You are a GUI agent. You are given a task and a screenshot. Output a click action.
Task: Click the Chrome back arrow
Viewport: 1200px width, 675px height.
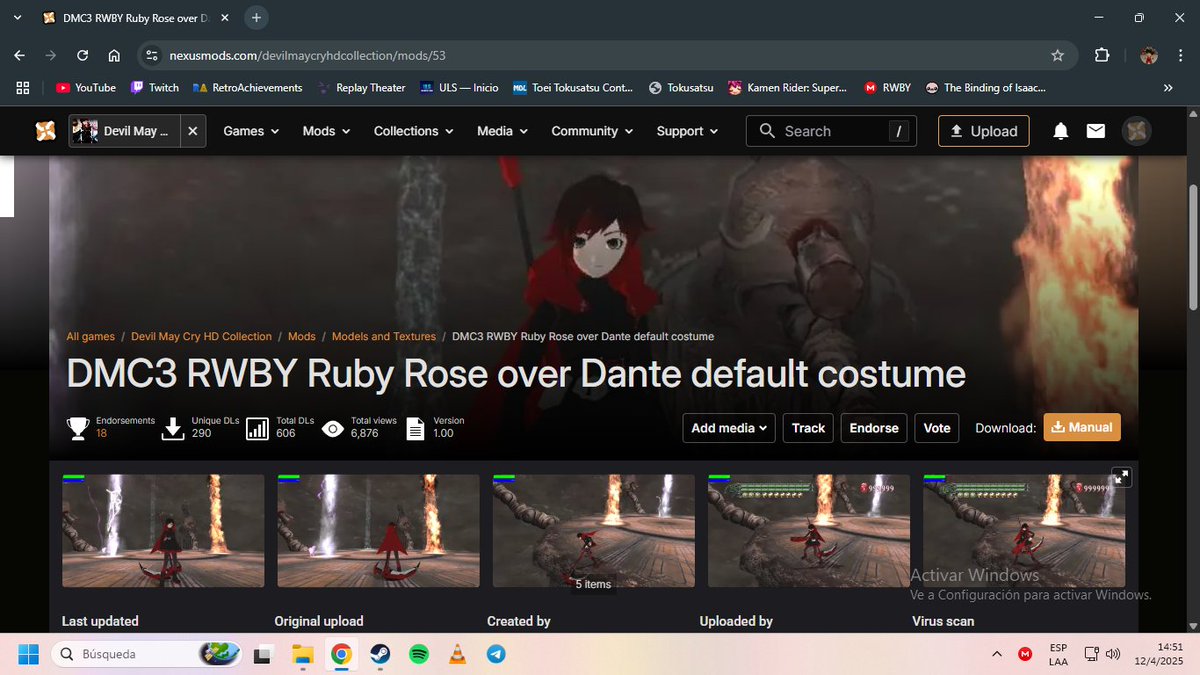click(x=20, y=56)
